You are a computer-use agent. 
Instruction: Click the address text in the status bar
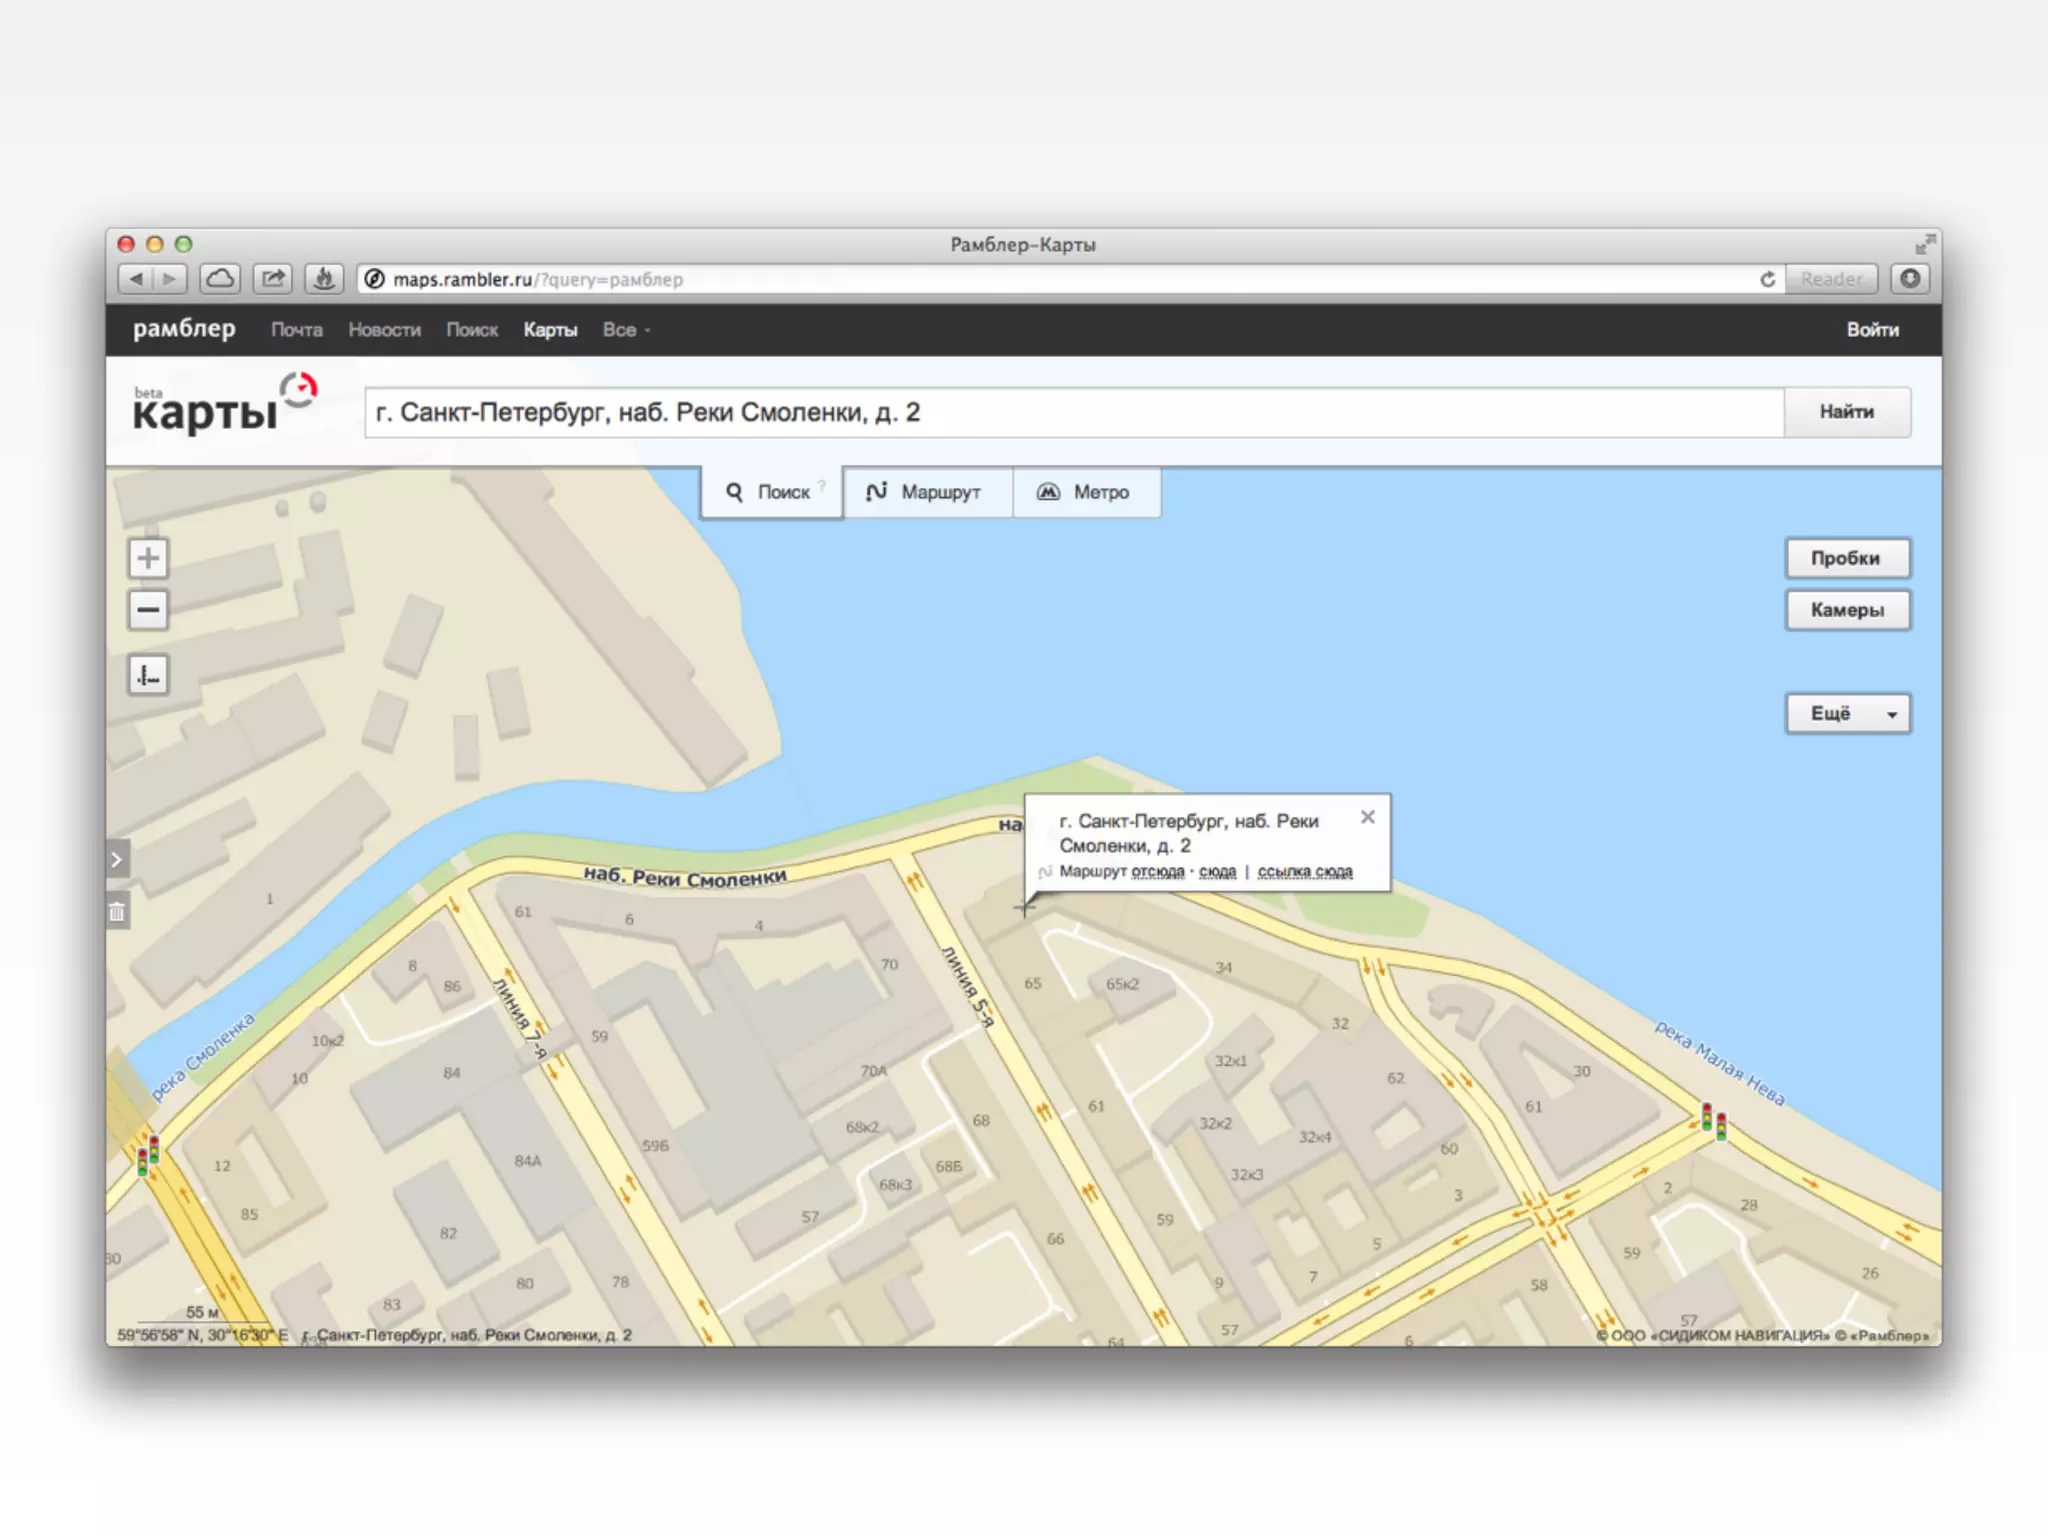[467, 1335]
